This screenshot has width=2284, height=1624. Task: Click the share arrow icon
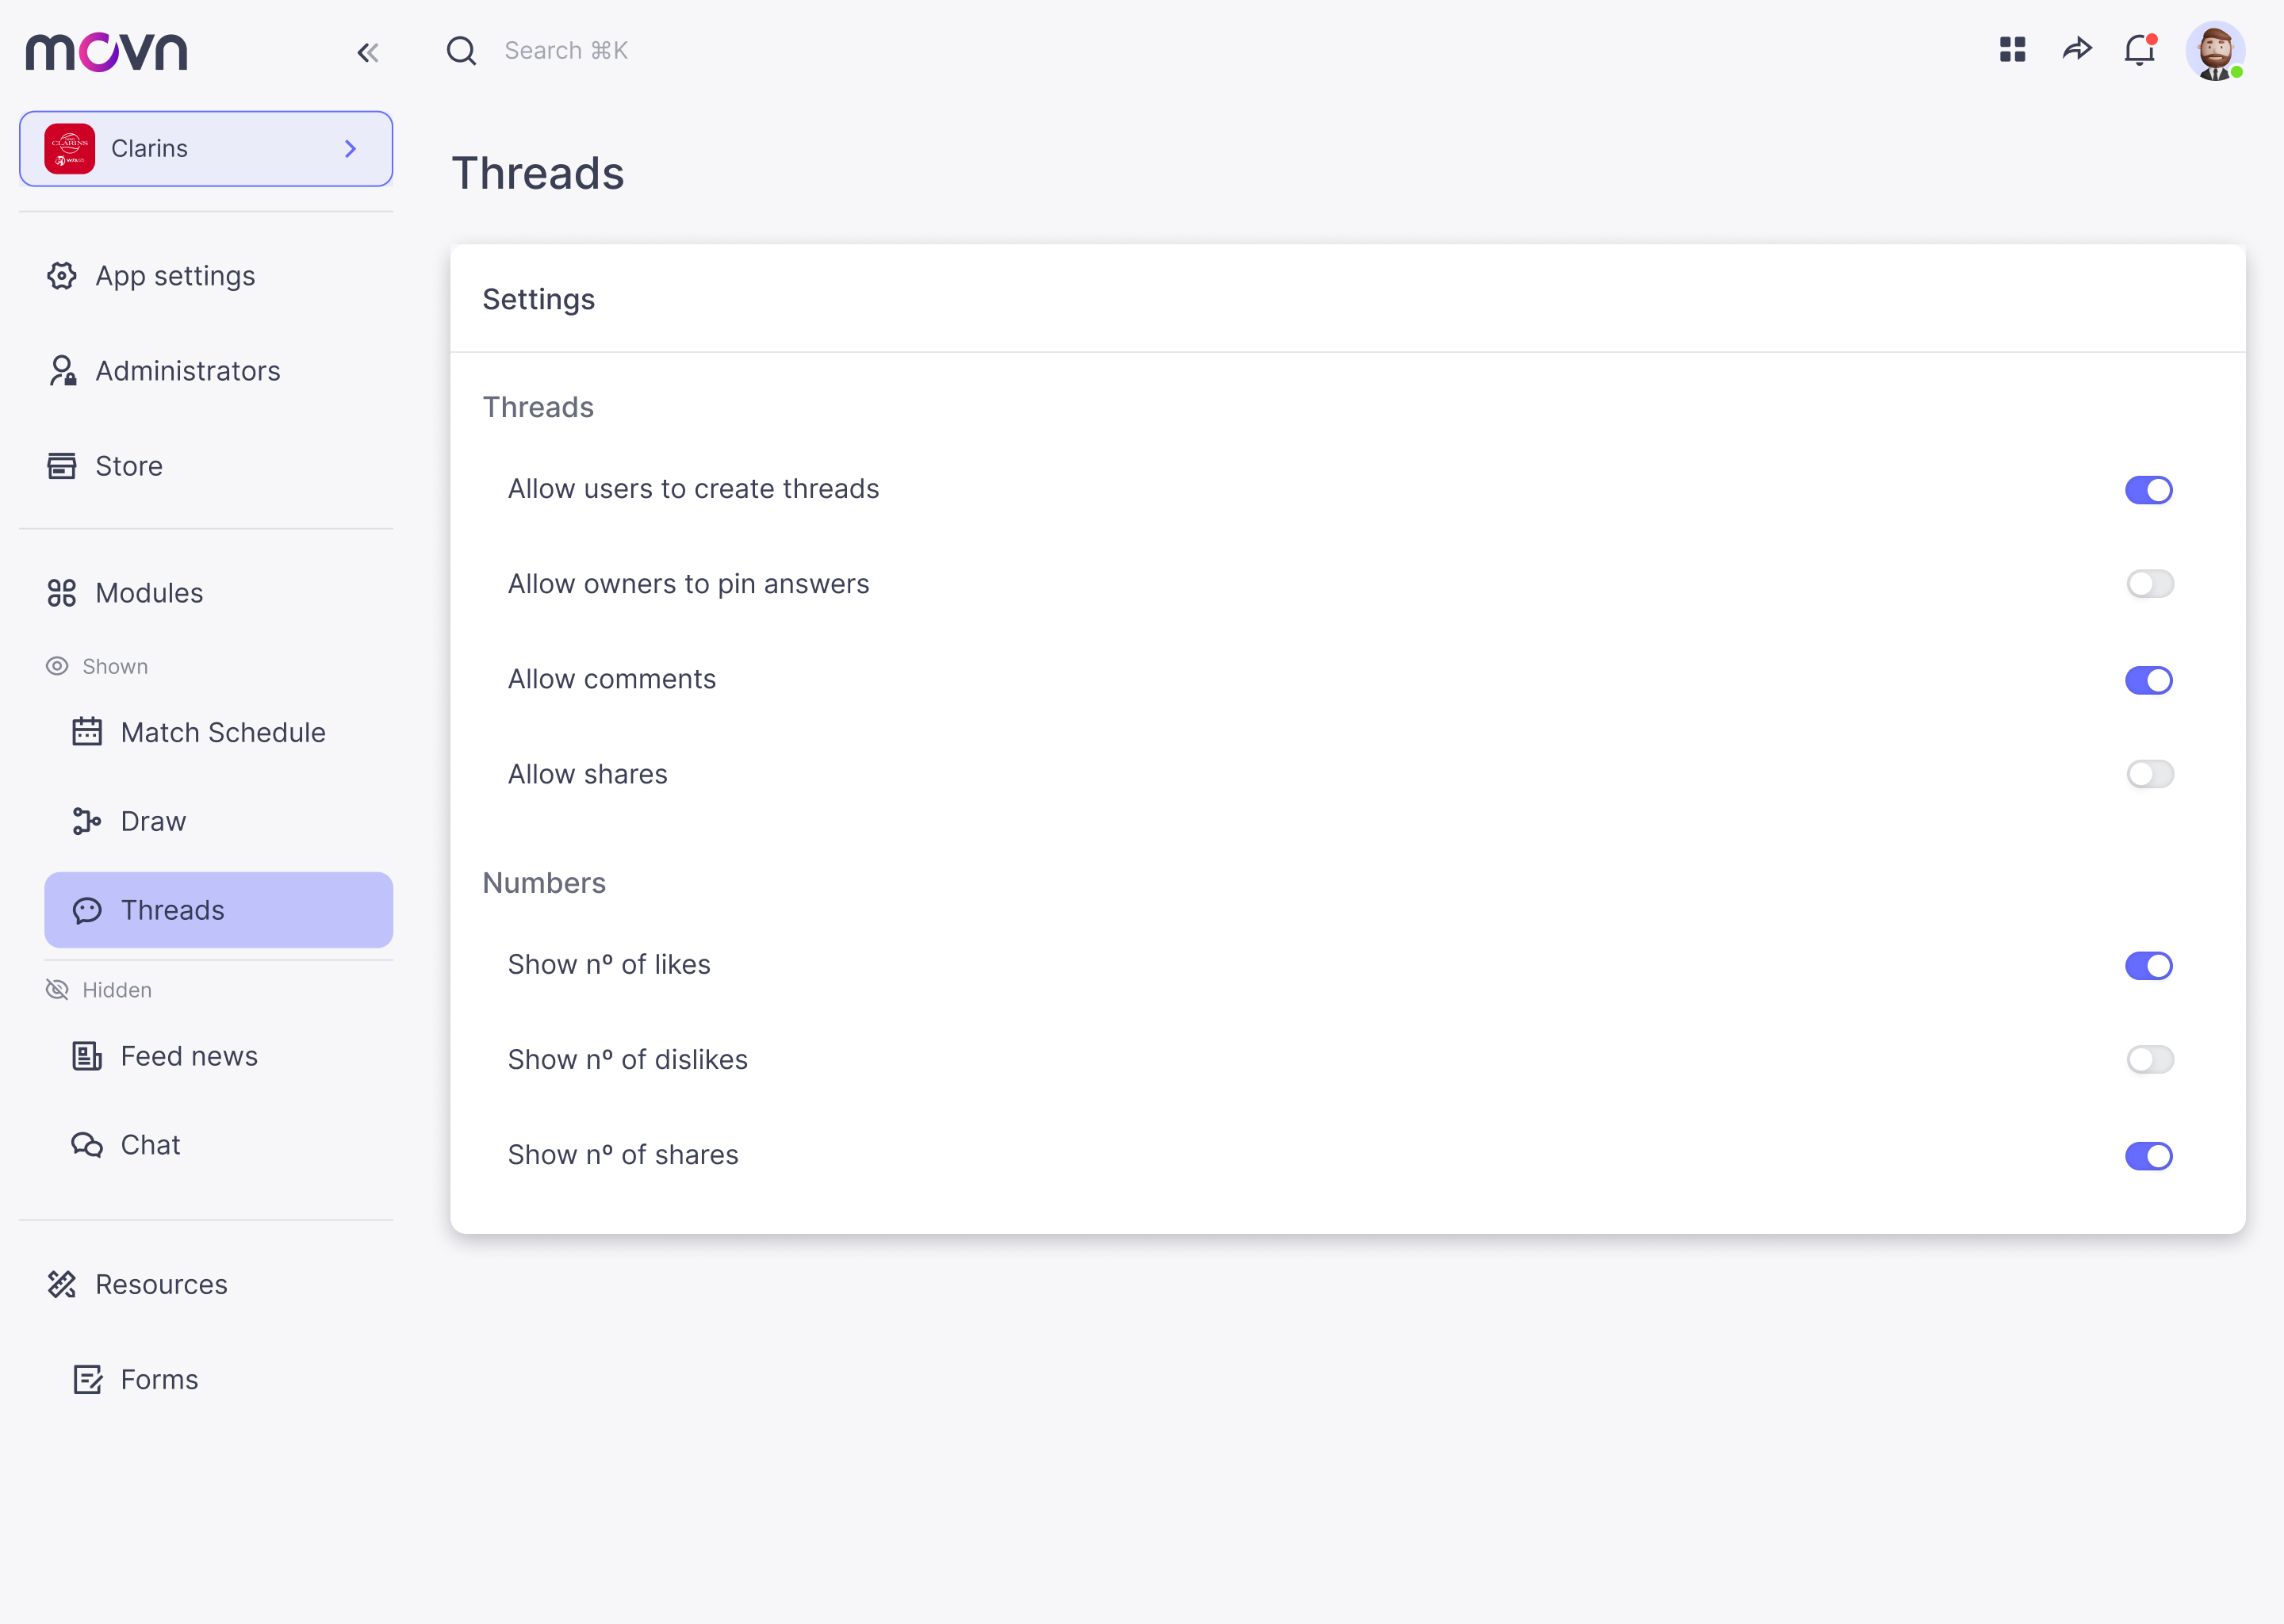point(2077,49)
